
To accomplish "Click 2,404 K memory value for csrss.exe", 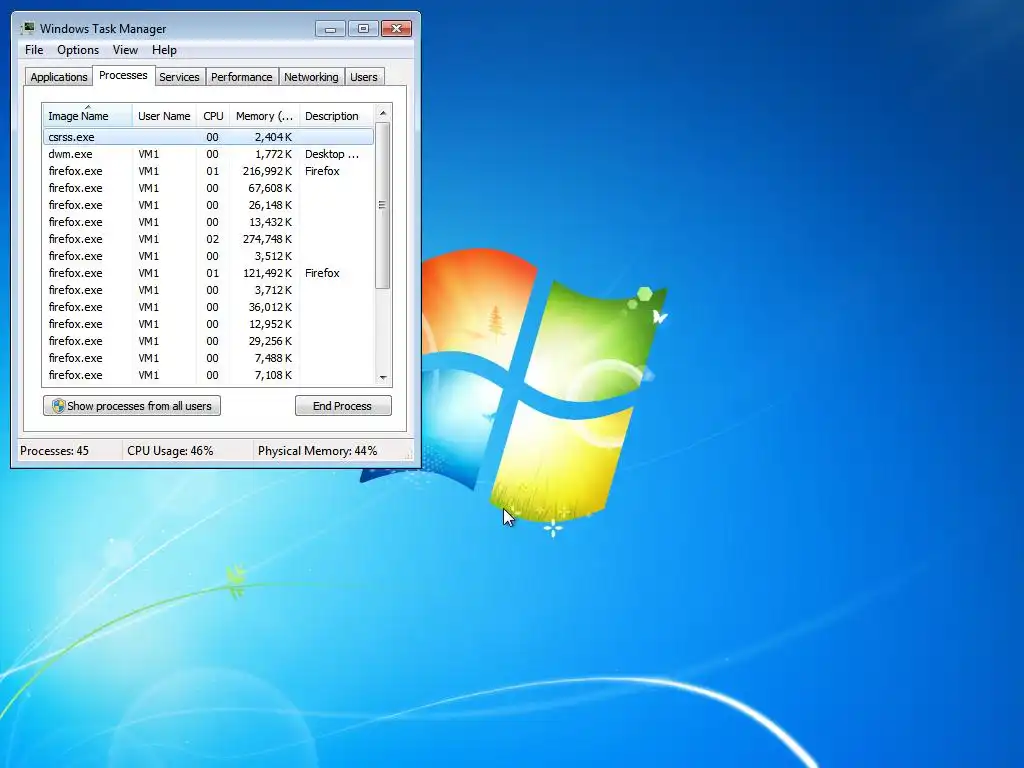I will (273, 136).
